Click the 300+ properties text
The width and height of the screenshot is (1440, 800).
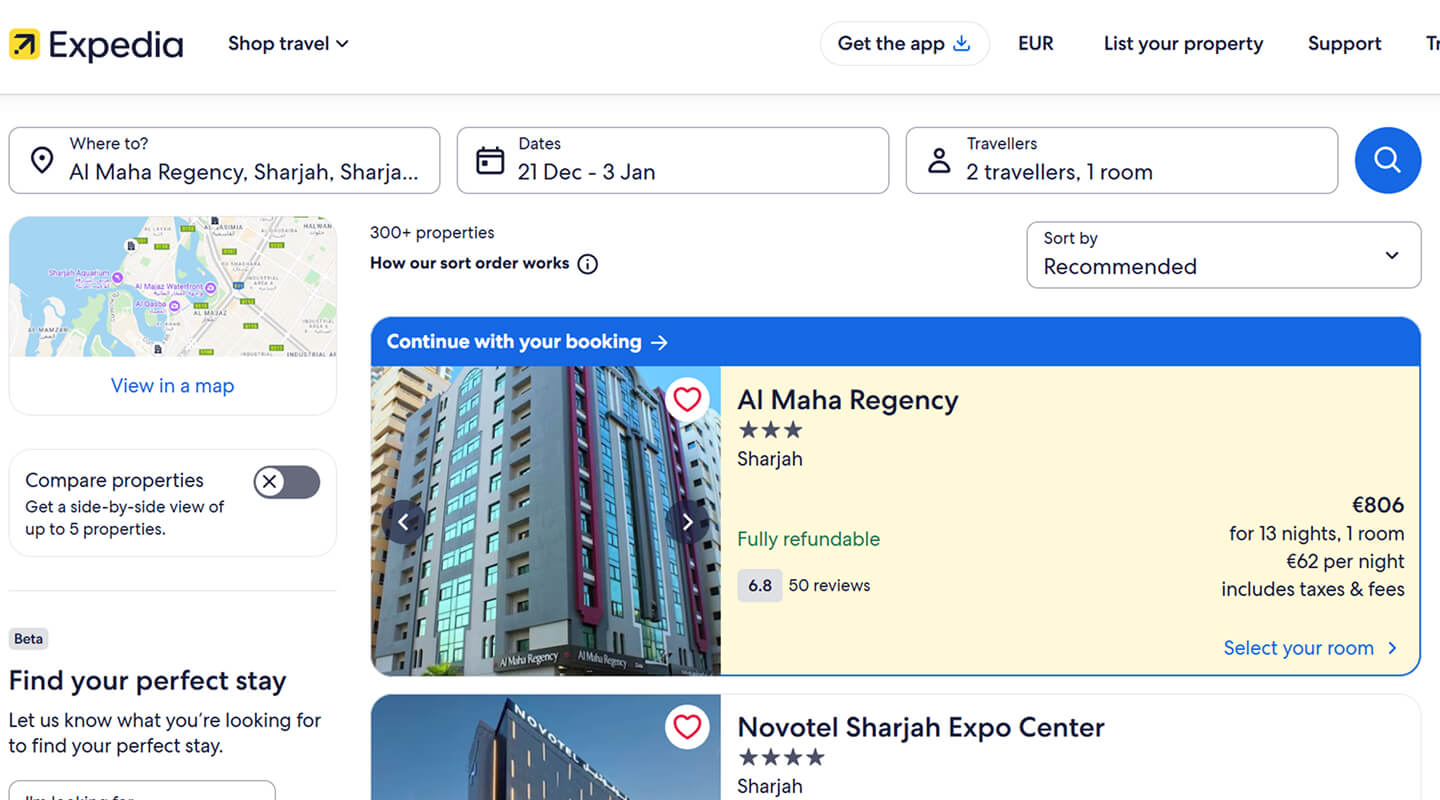click(432, 233)
